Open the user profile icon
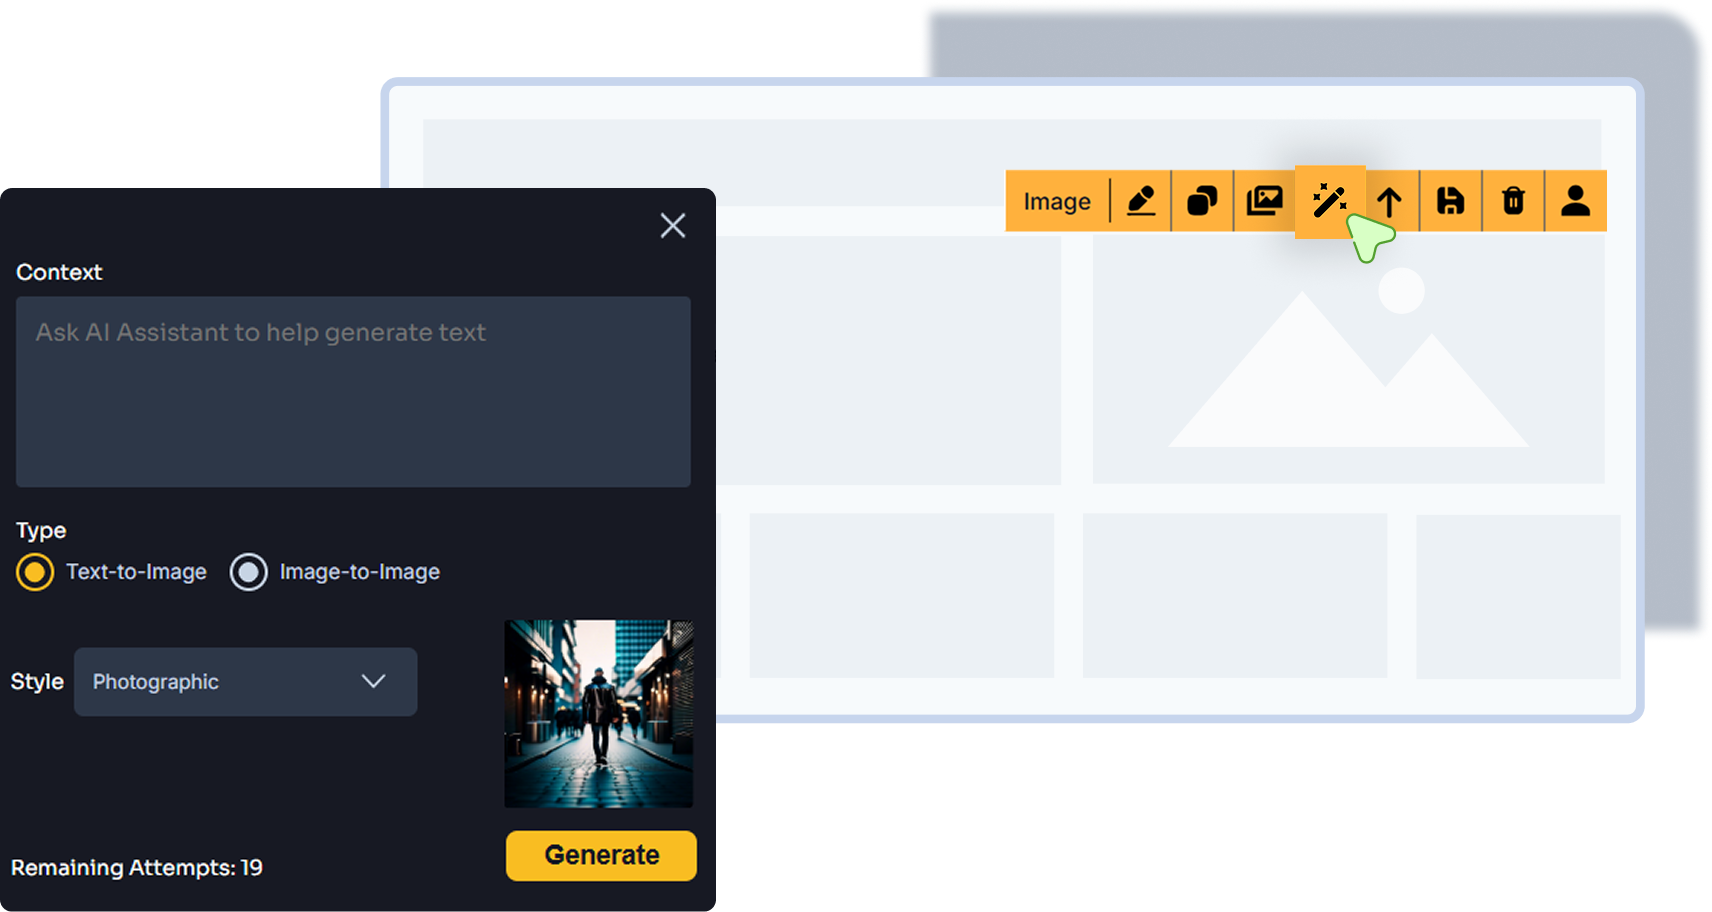Screen dimensions: 1712x912 point(1576,200)
